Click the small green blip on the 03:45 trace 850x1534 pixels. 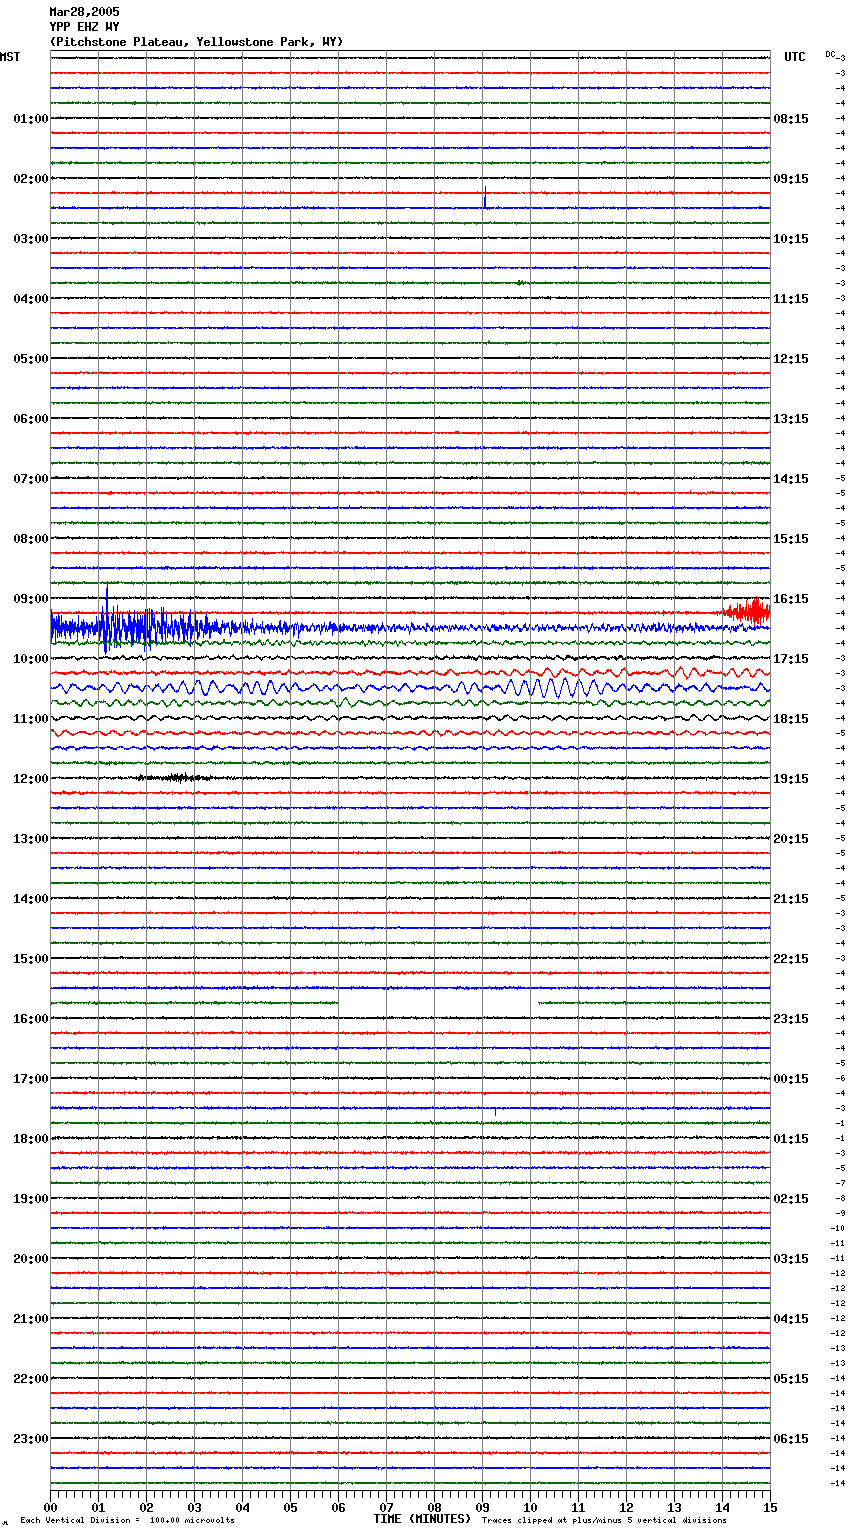click(520, 283)
